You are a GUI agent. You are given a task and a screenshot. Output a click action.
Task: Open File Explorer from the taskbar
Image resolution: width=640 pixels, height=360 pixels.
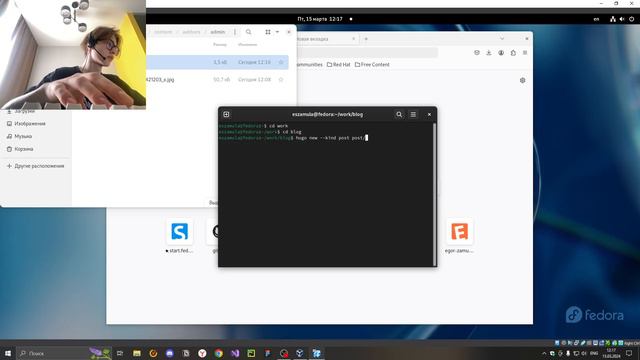(137, 353)
